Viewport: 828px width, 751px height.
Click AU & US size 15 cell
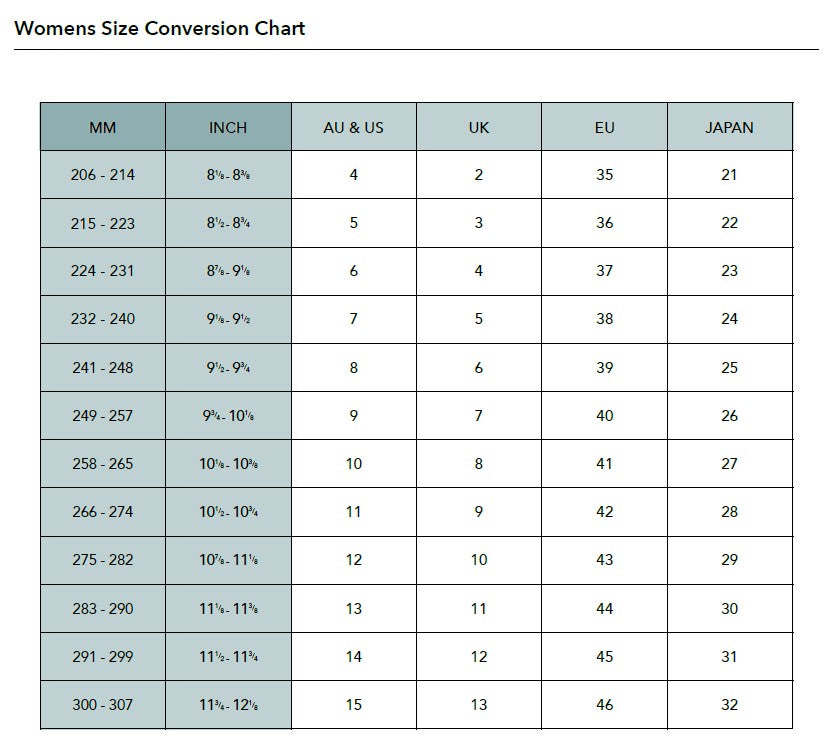tap(354, 705)
